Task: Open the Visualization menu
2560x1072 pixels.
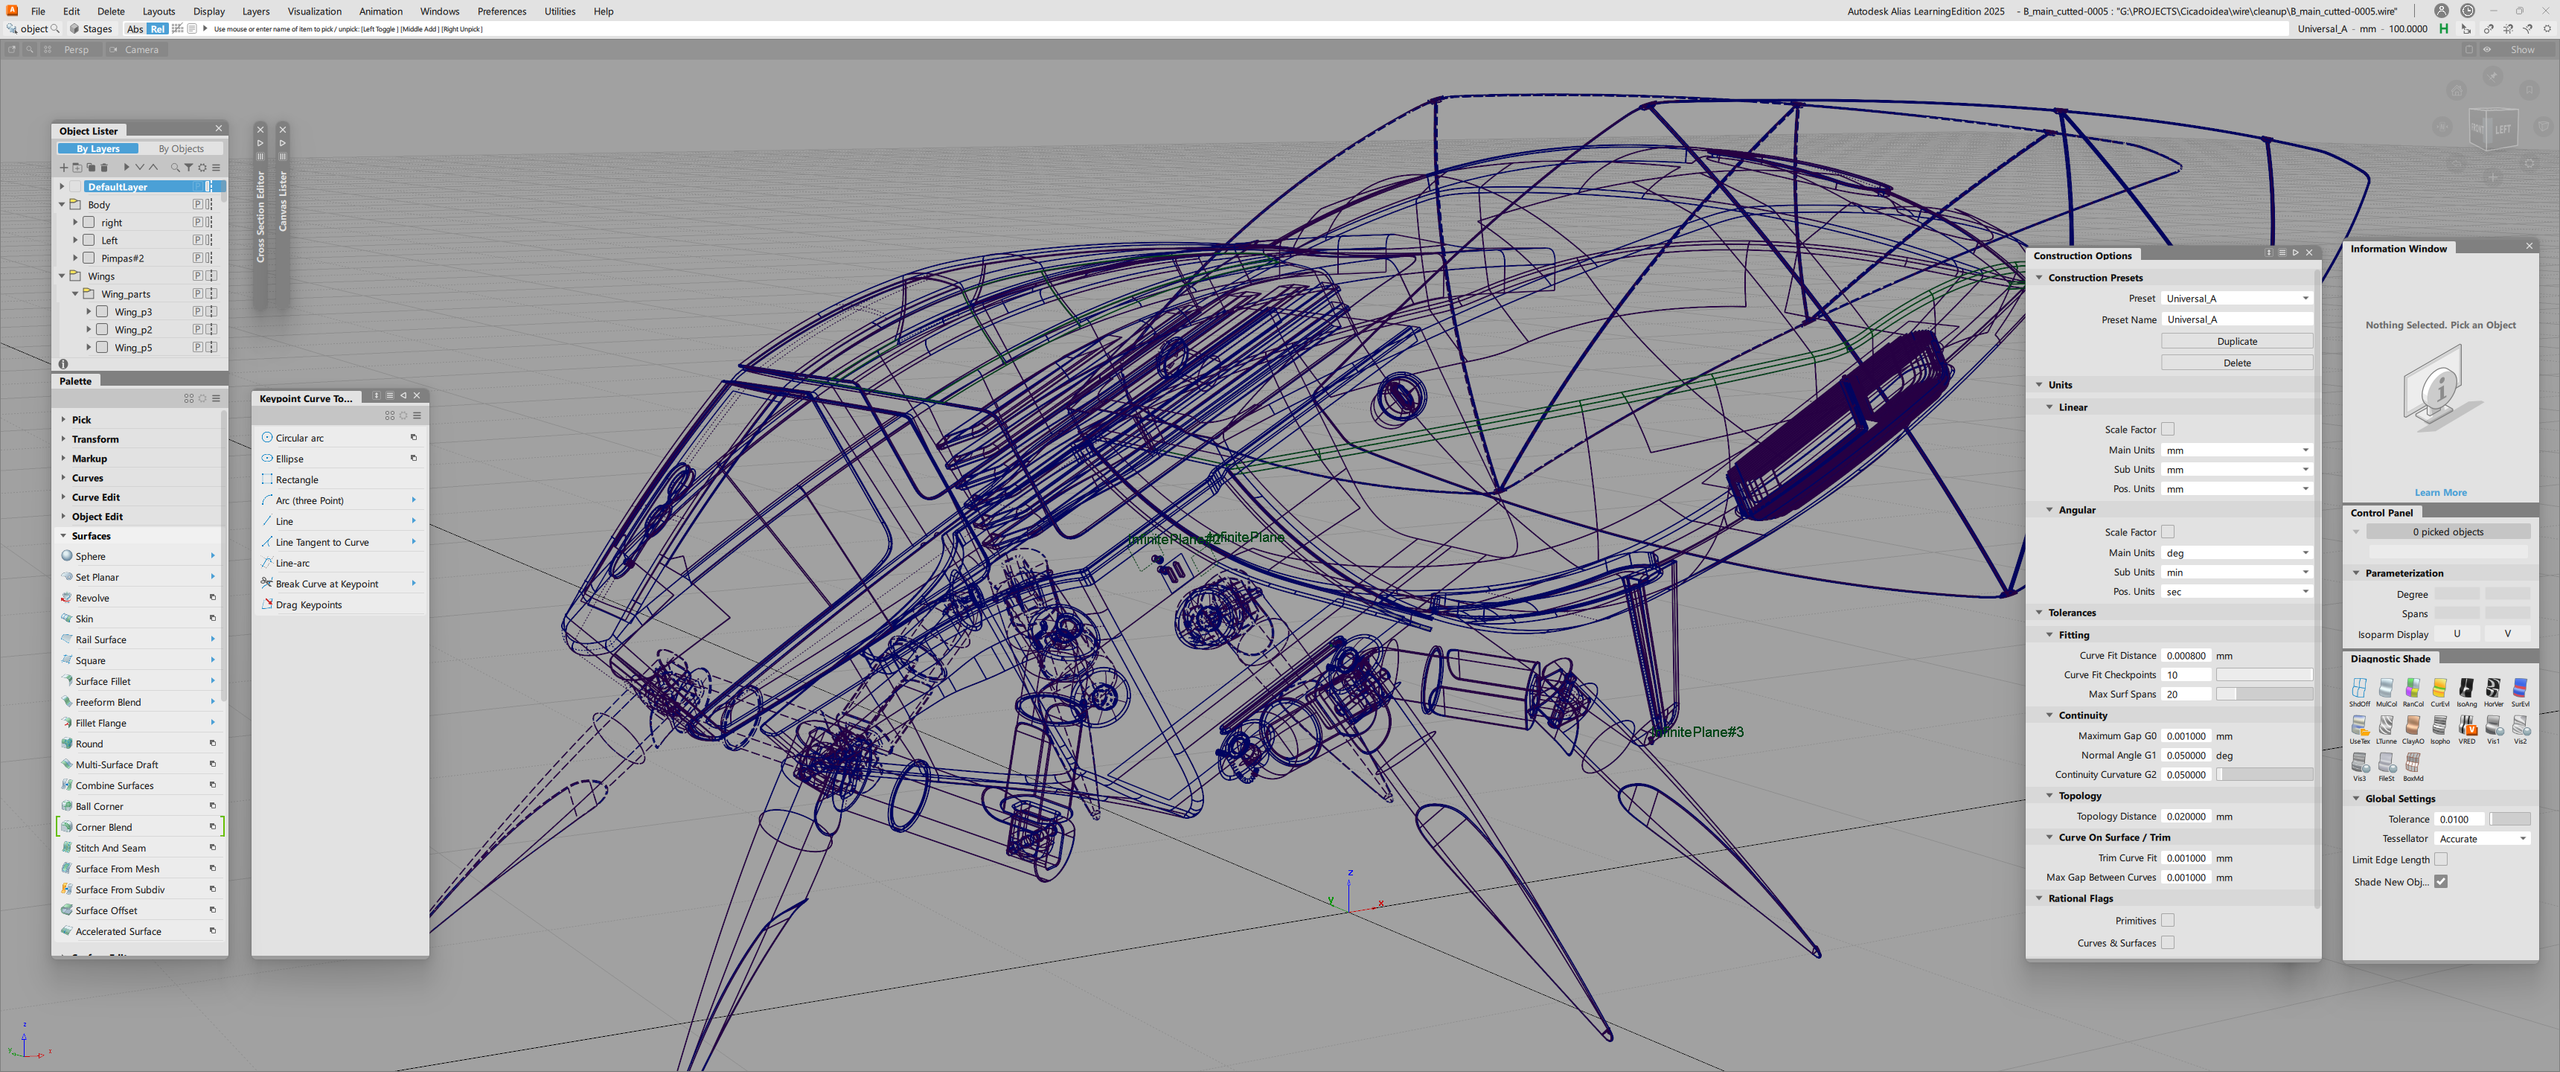Action: 314,11
